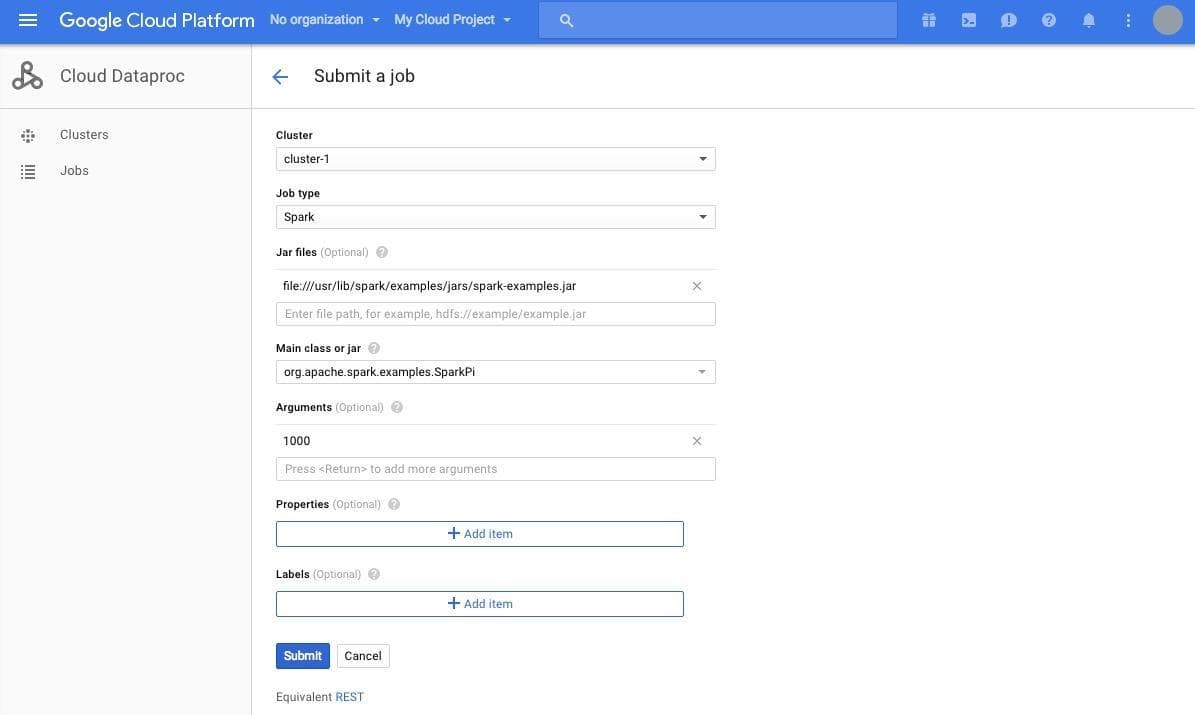Viewport: 1195px width, 715px height.
Task: Open the hamburger navigation menu
Action: pyautogui.click(x=27, y=20)
